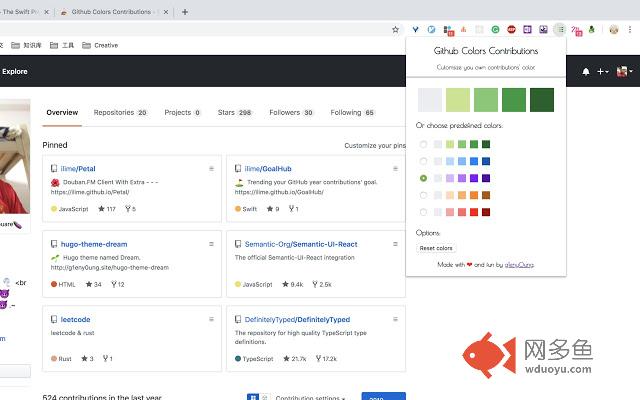Click the star count 21.7k on DefinitelyTyped
The width and height of the screenshot is (640, 400).
[x=295, y=358]
